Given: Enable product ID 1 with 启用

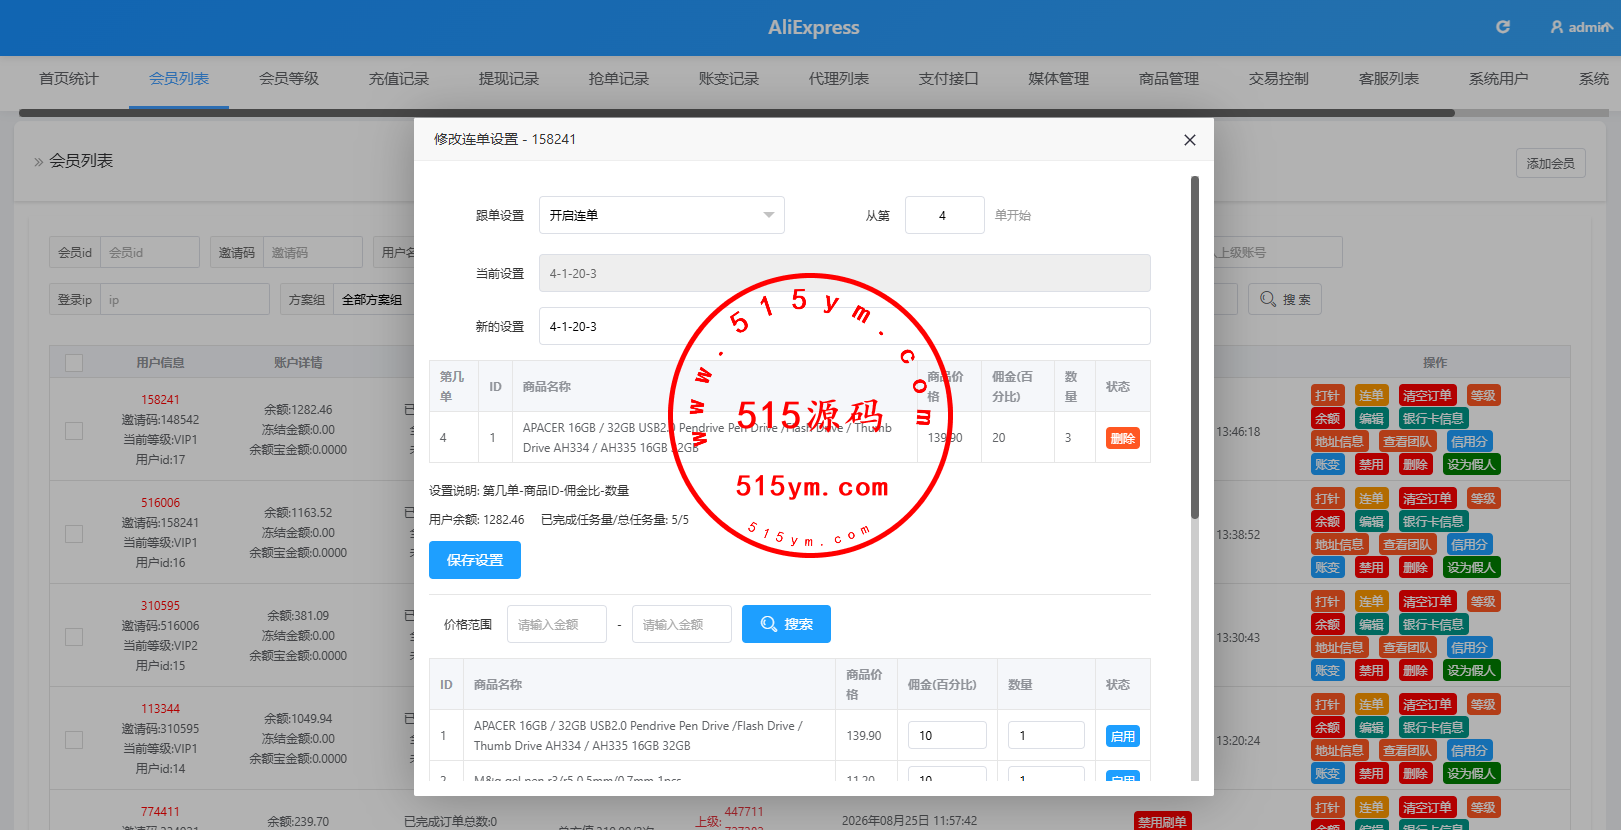Looking at the screenshot, I should (x=1123, y=736).
